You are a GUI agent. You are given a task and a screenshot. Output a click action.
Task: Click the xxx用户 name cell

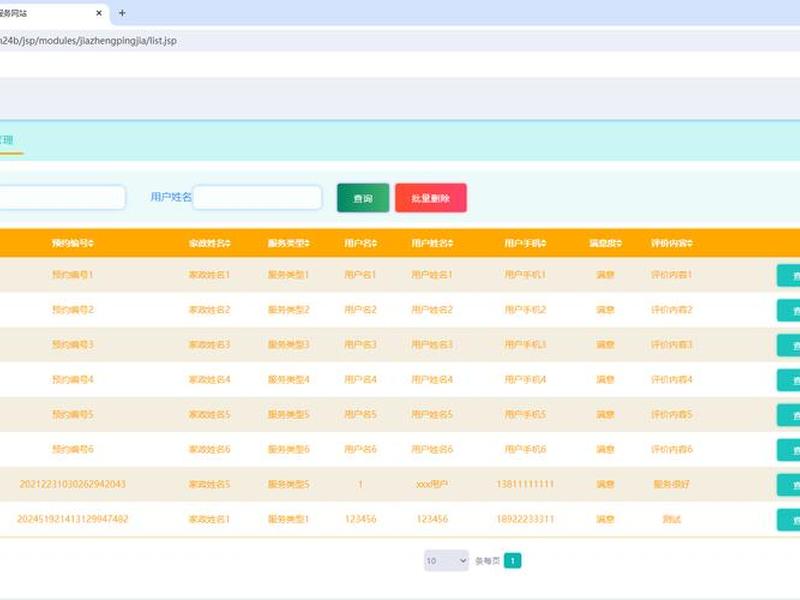coord(432,484)
